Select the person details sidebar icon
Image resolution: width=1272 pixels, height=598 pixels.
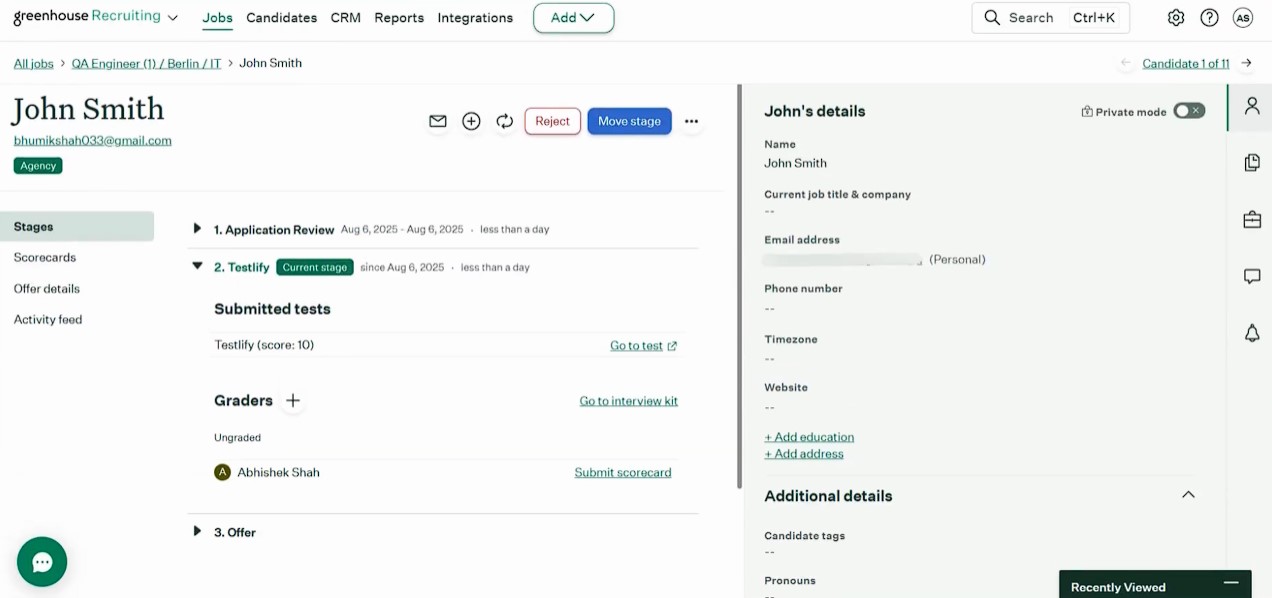coord(1252,106)
